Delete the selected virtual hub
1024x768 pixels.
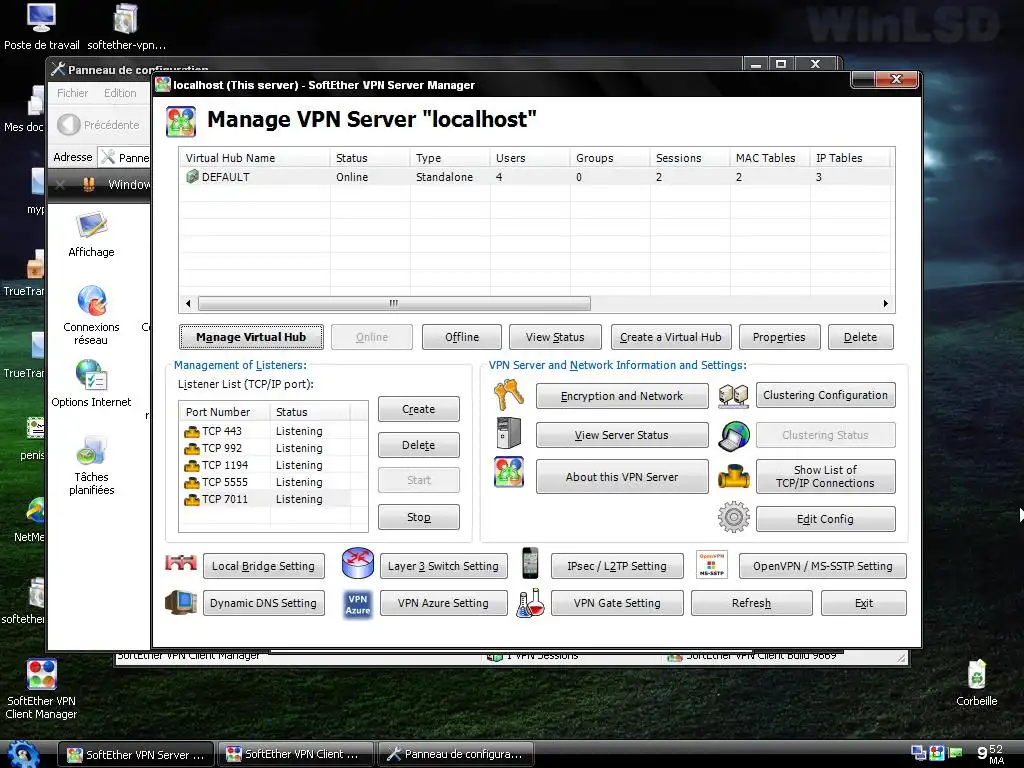pos(860,337)
